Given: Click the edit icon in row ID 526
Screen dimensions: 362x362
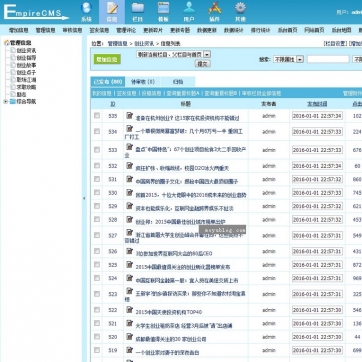Looking at the screenshot, I should point(130,251).
